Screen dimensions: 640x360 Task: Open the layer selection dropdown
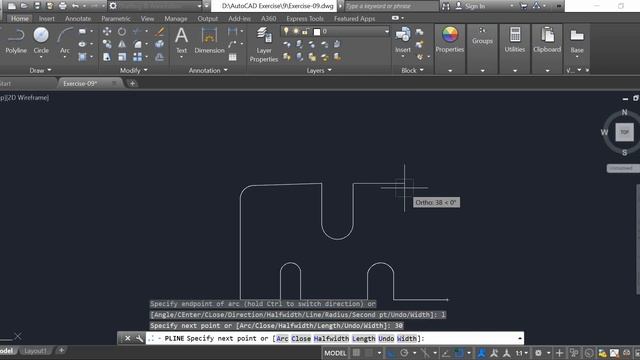[387, 31]
